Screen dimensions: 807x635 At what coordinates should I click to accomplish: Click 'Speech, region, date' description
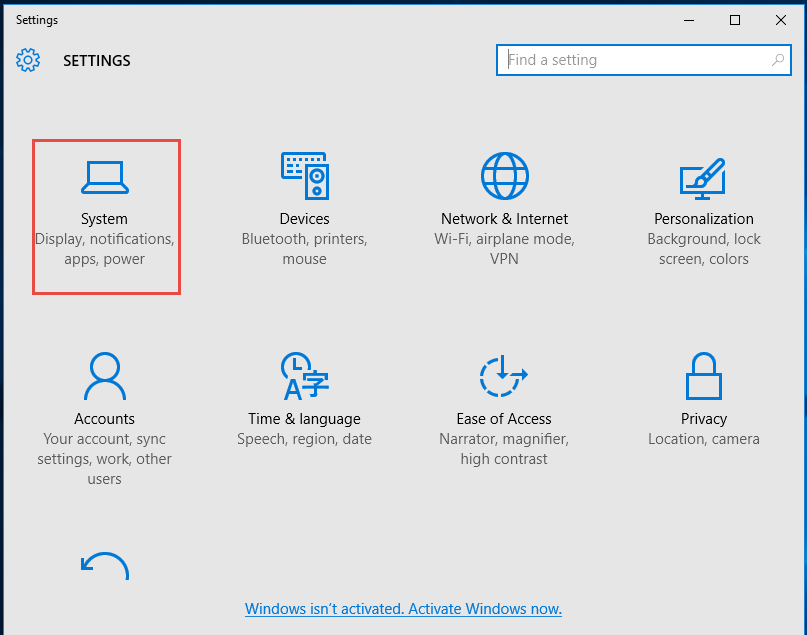(x=305, y=439)
